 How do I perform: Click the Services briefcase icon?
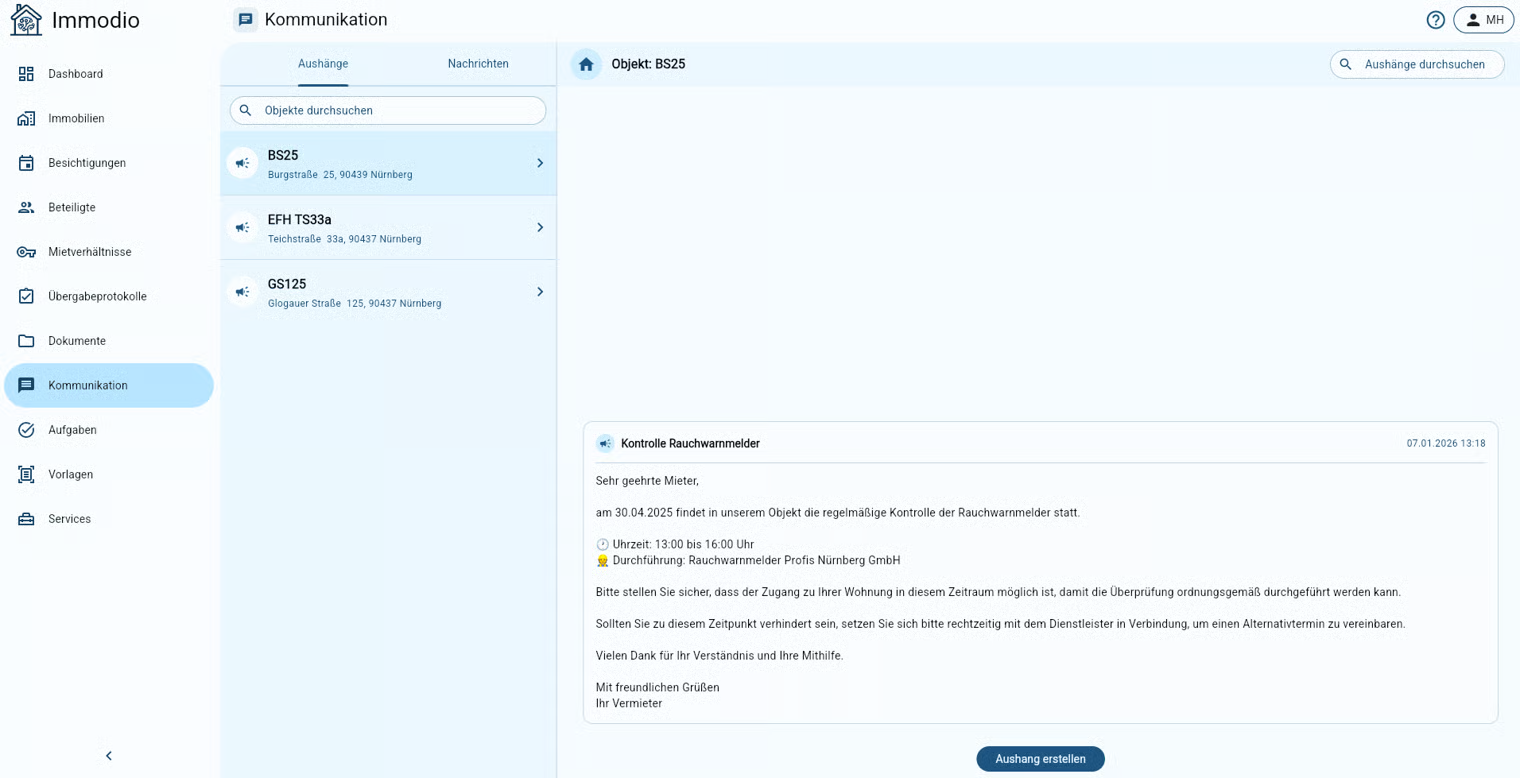pos(27,519)
